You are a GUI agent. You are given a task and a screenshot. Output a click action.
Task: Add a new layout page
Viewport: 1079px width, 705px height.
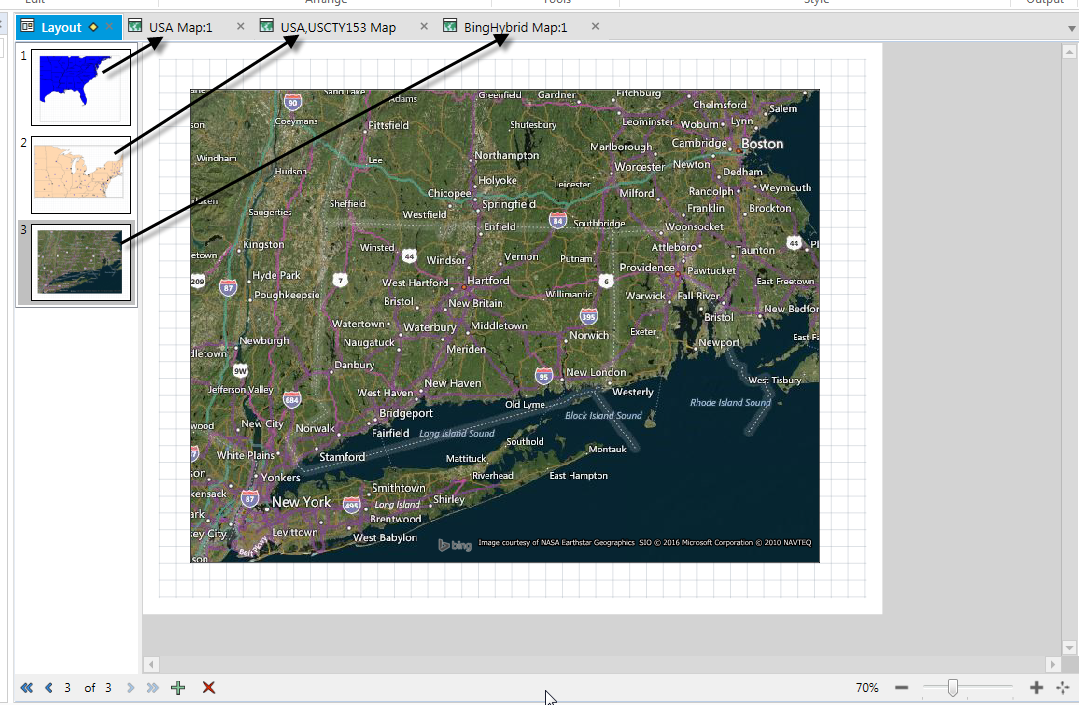[x=178, y=687]
